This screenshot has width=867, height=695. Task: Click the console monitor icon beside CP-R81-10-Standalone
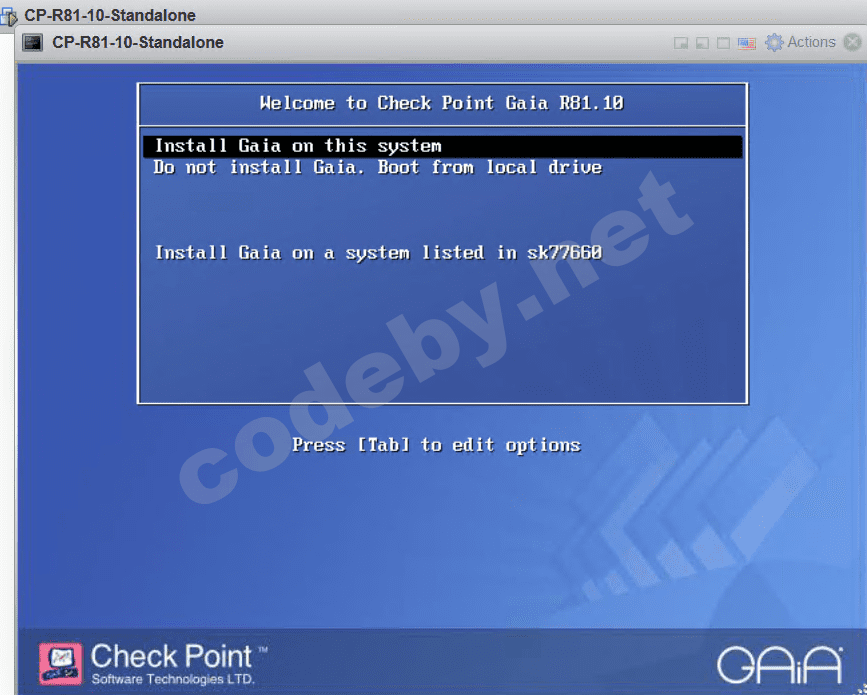[33, 43]
